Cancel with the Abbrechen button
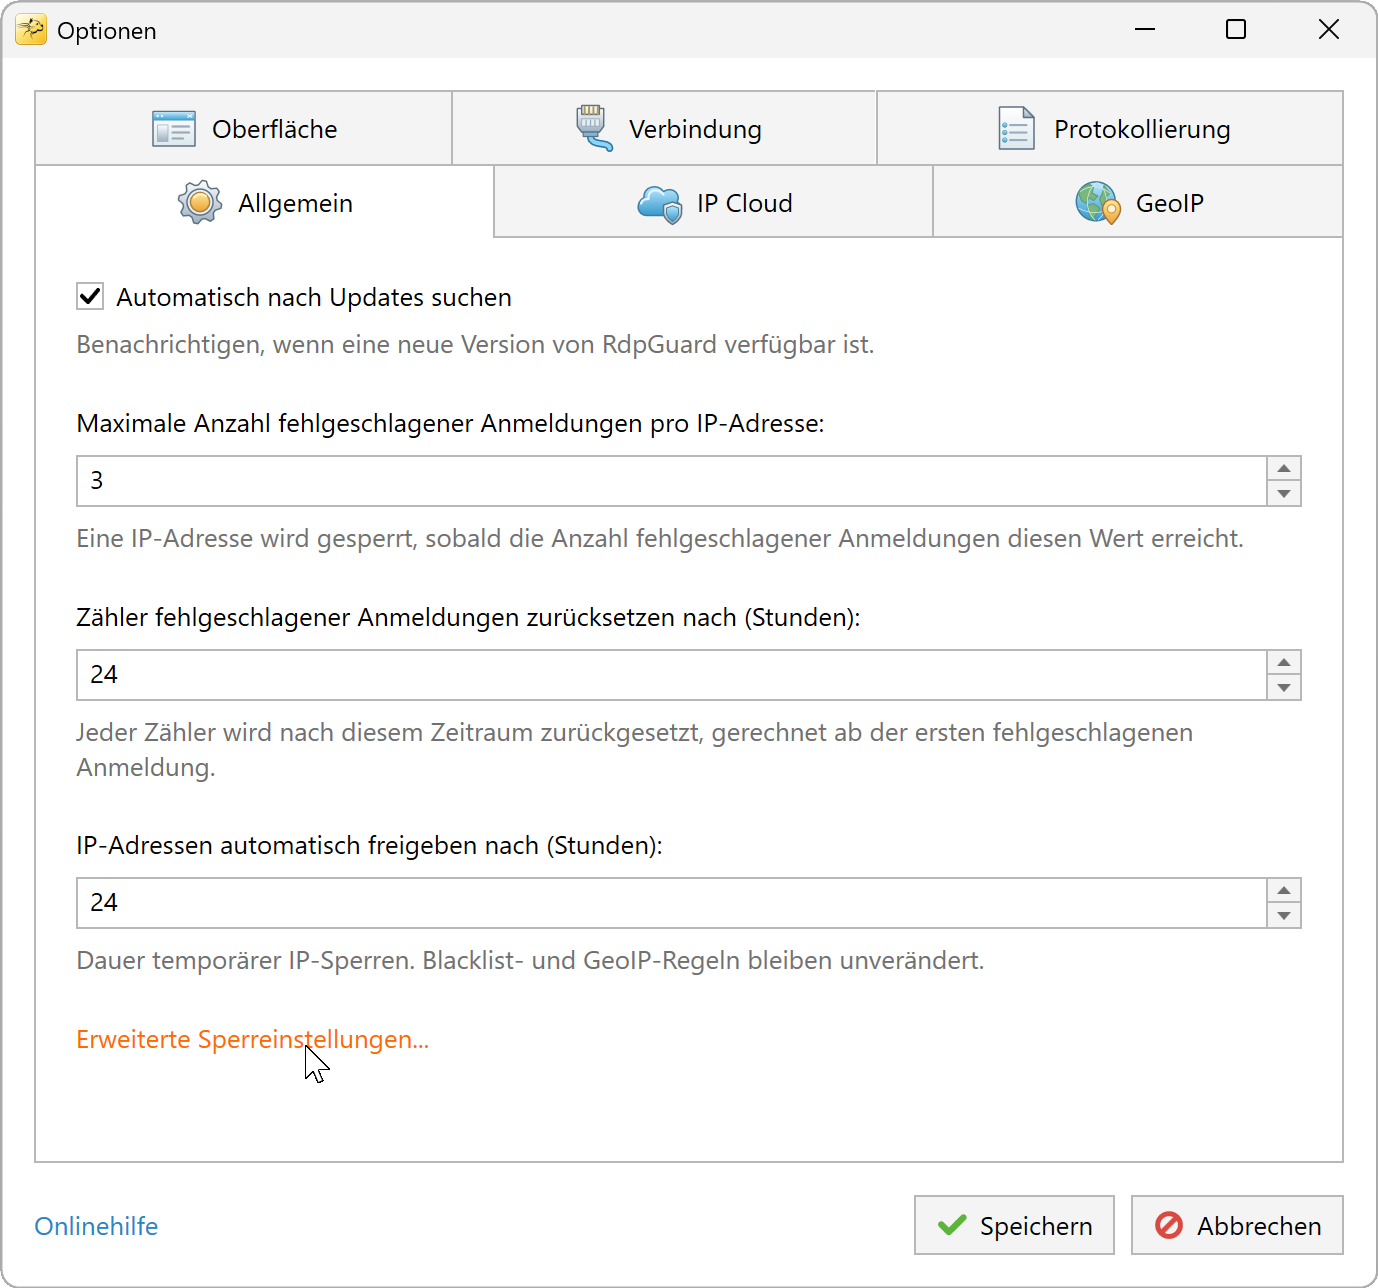Image resolution: width=1378 pixels, height=1288 pixels. [x=1237, y=1225]
